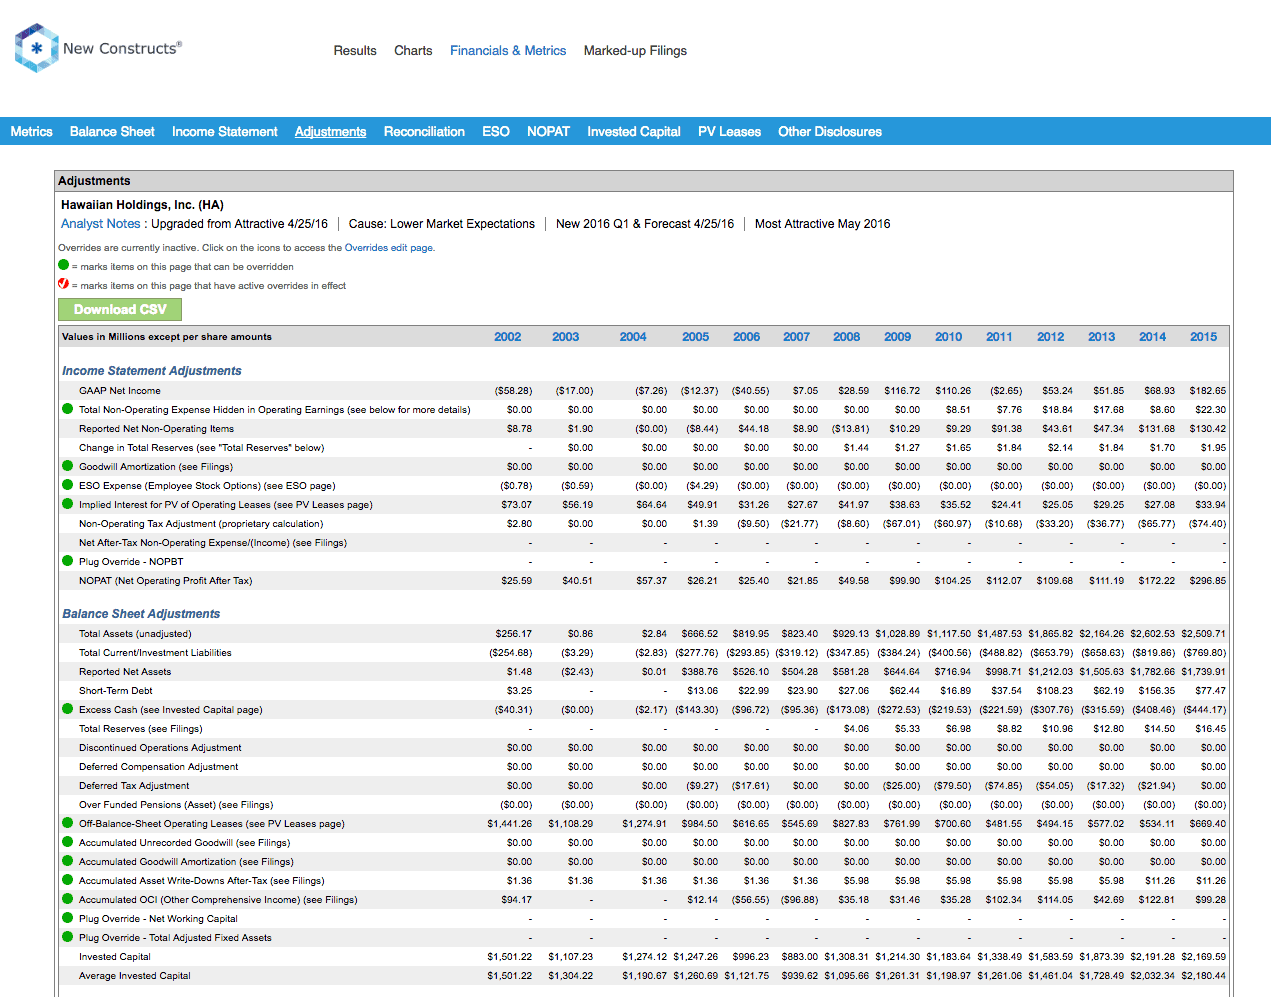This screenshot has width=1271, height=997.
Task: Click the Reported Net Assets row label
Action: click(125, 672)
